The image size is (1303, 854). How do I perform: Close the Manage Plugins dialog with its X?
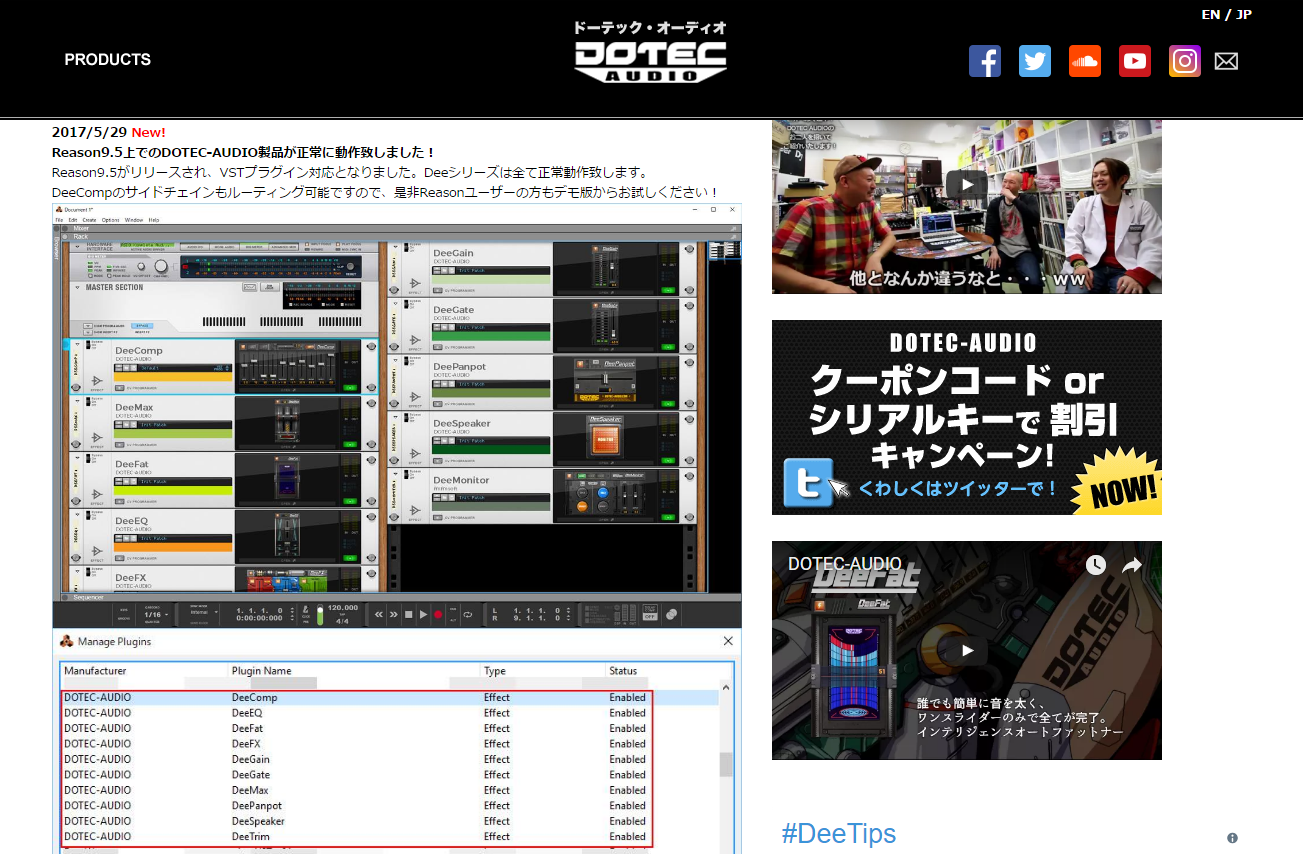[x=728, y=641]
